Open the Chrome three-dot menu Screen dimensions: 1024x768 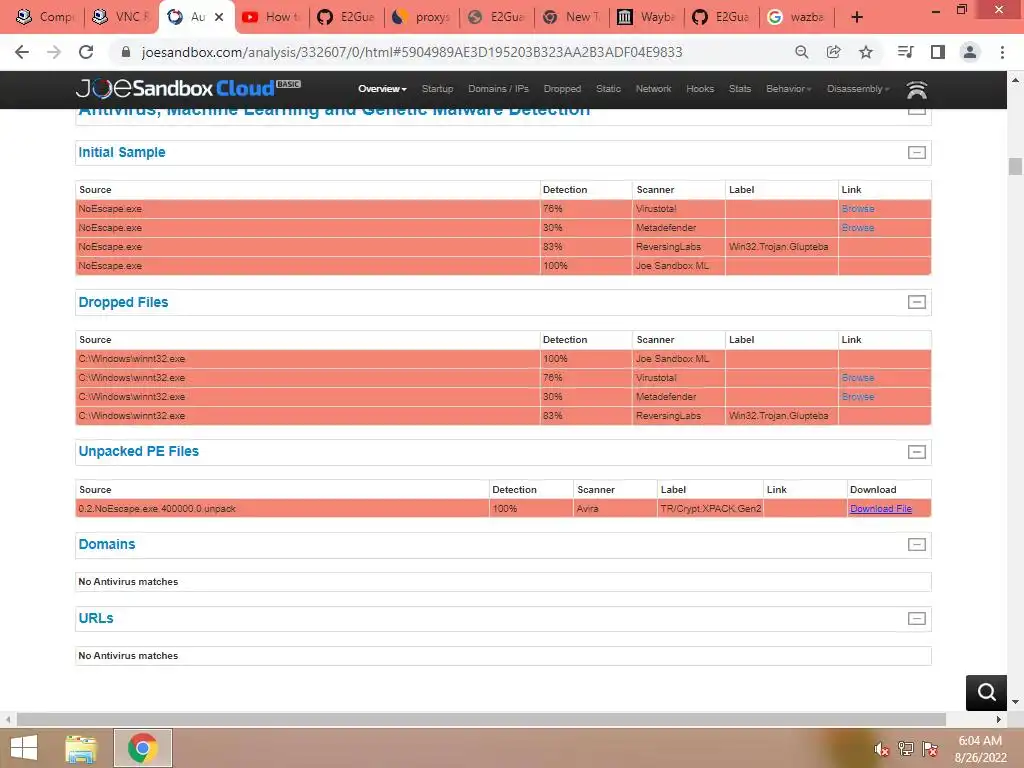pos(1002,52)
